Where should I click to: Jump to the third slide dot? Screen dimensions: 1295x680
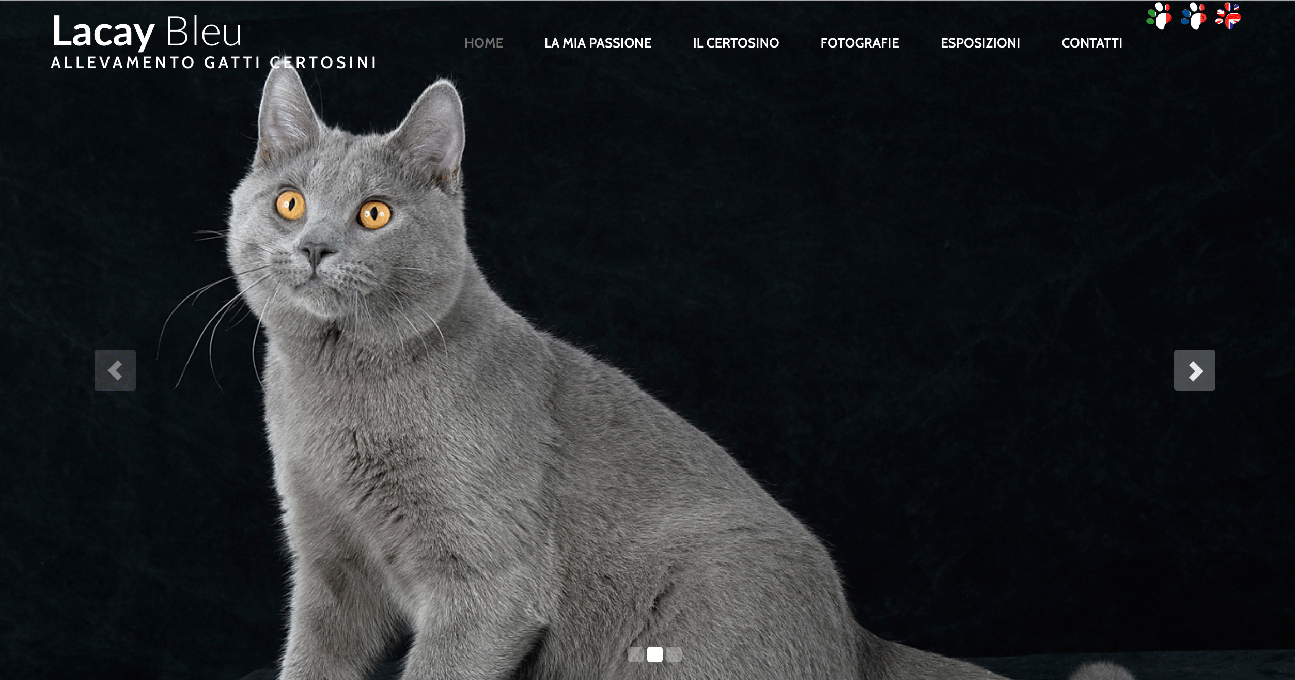click(x=674, y=655)
